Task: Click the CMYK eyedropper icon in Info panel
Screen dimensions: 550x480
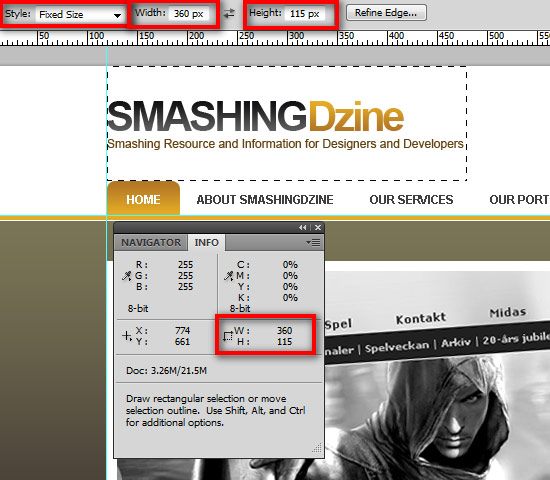Action: point(229,276)
